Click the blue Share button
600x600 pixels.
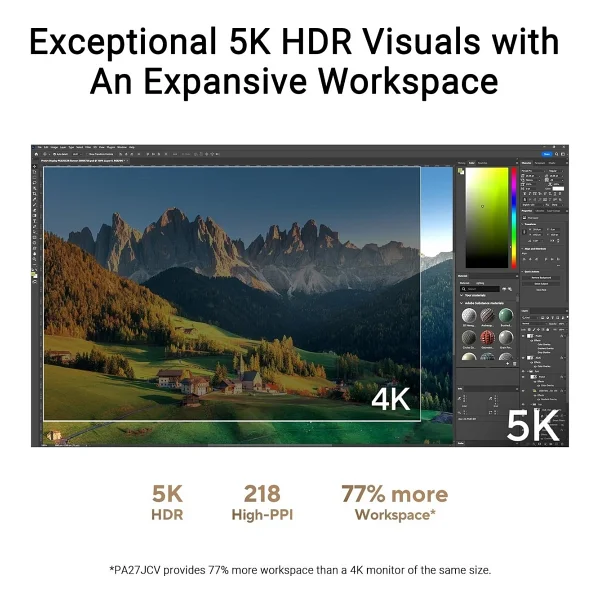547,154
